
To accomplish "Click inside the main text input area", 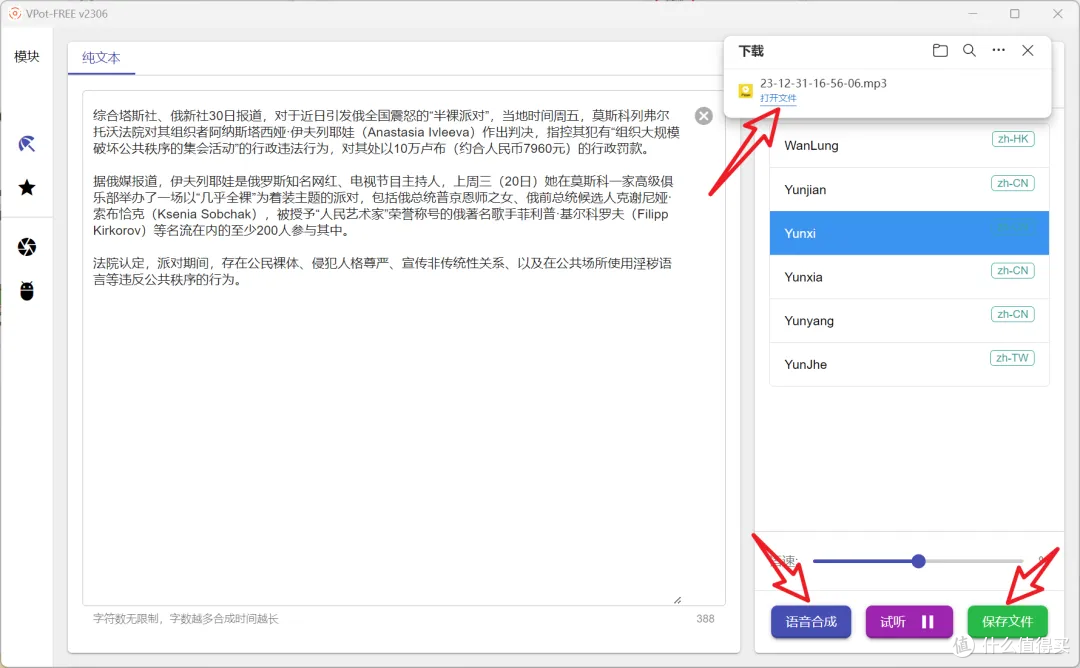I will coord(404,348).
